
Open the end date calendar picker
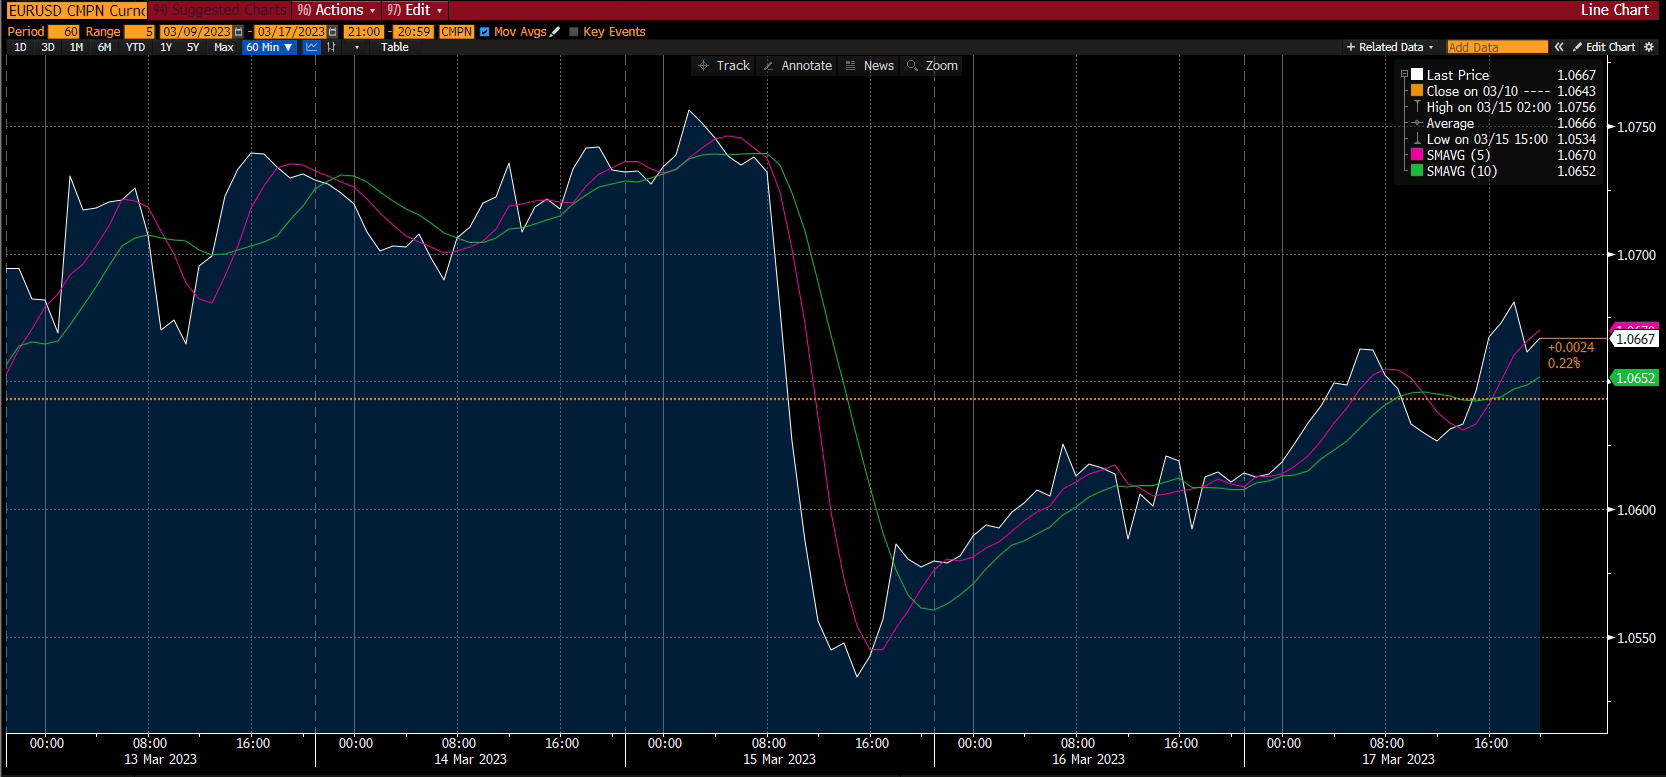click(x=333, y=32)
